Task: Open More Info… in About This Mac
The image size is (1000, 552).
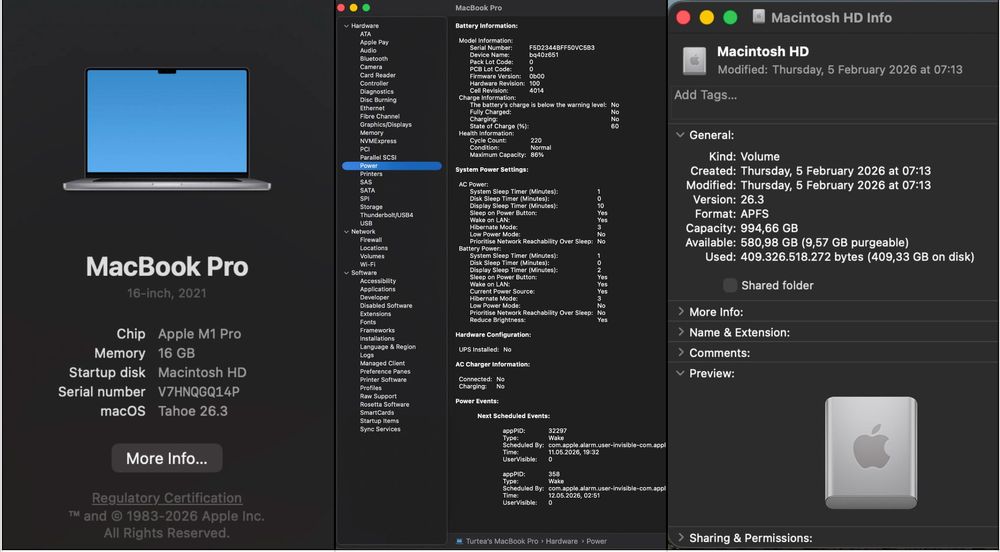Action: 166,458
